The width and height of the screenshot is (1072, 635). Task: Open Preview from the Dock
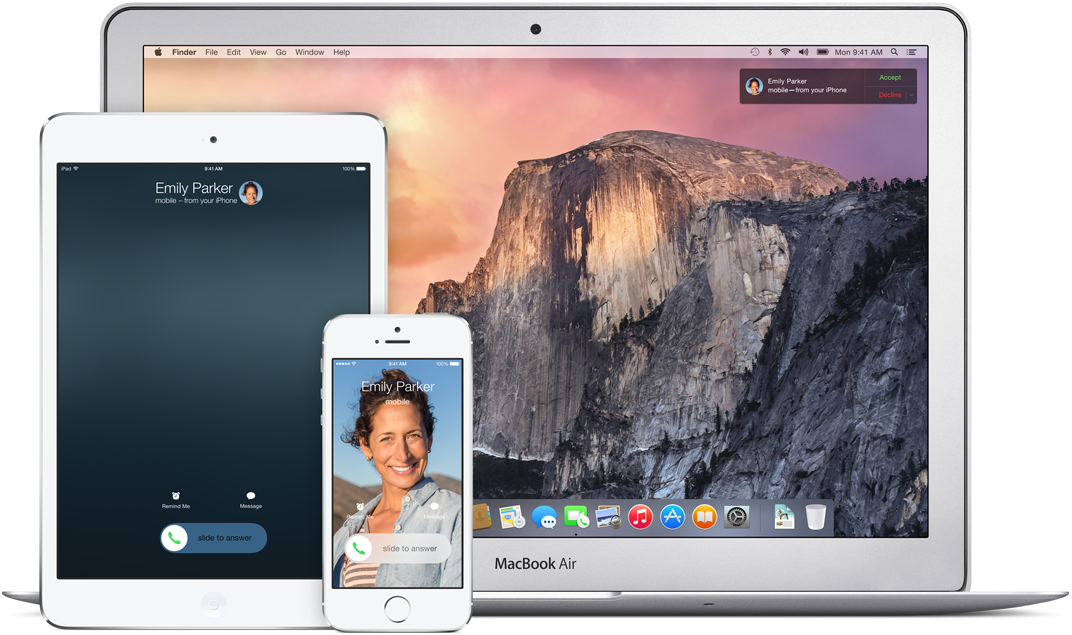pyautogui.click(x=608, y=517)
